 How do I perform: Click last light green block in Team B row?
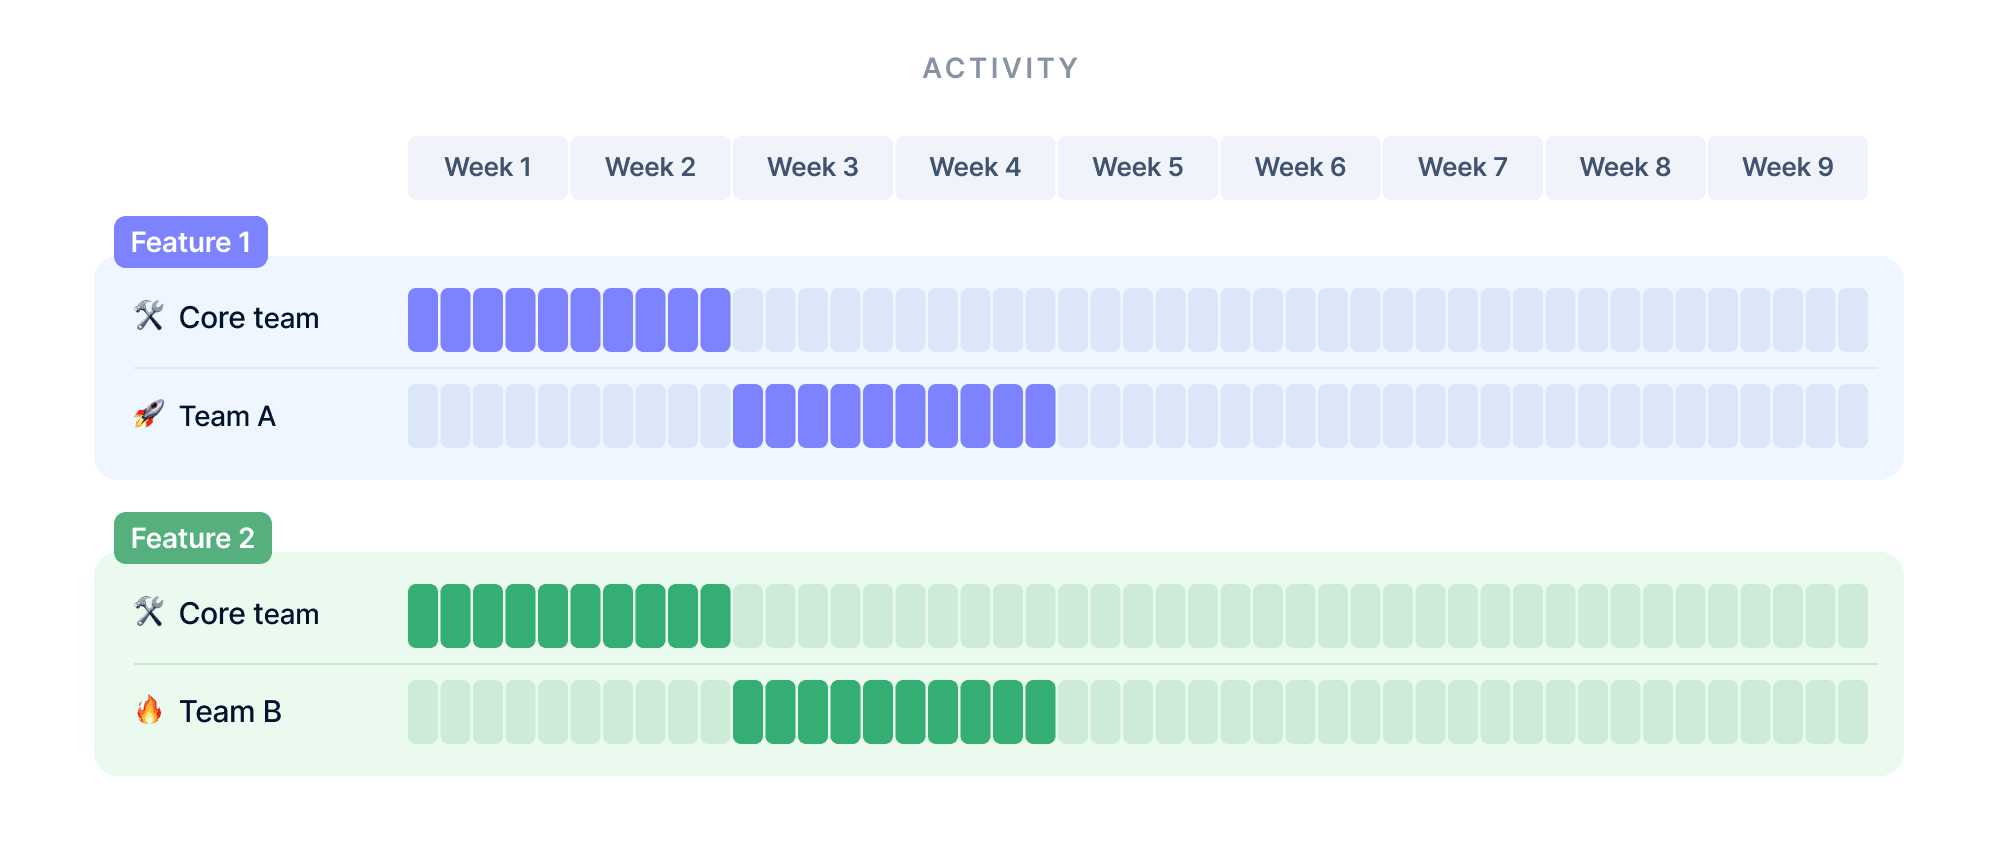tap(1853, 712)
